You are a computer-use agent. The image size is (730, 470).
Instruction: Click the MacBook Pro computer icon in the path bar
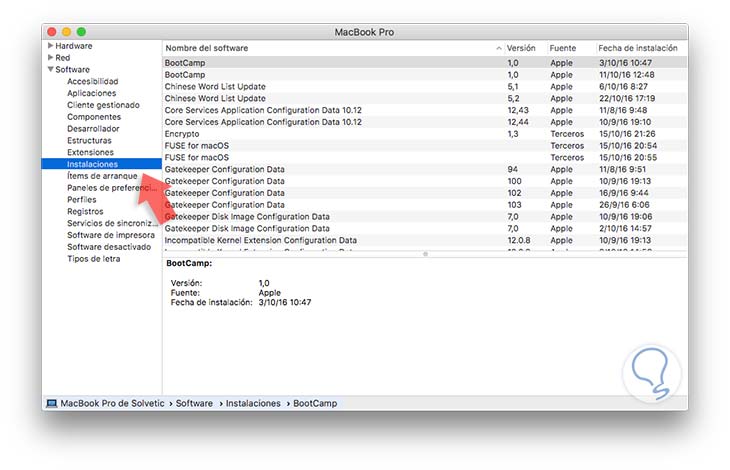51,403
